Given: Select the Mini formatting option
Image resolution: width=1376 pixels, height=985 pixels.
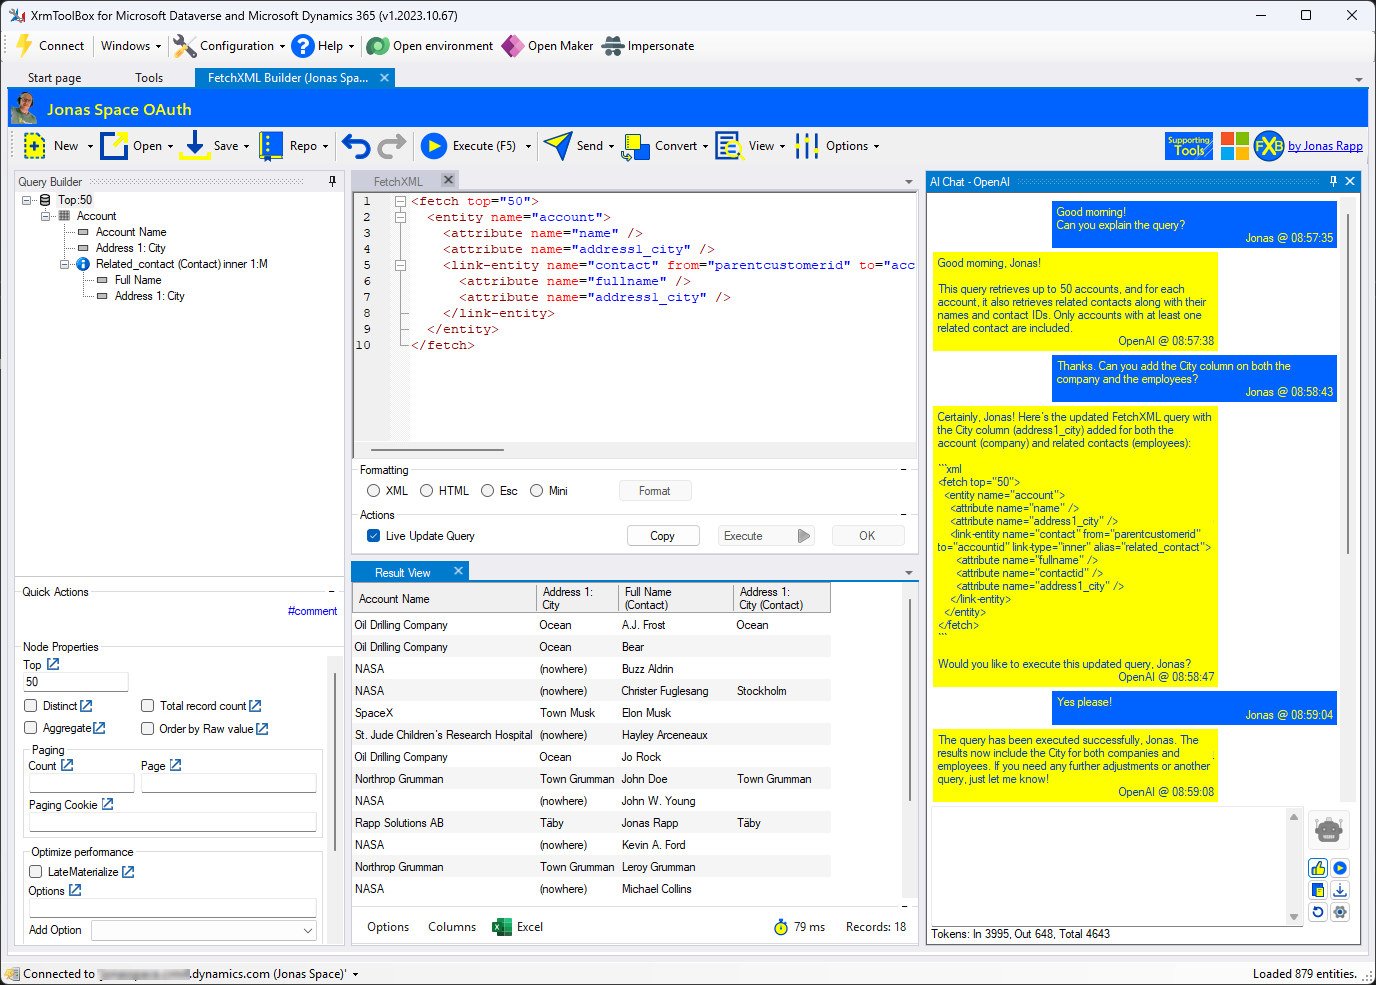Looking at the screenshot, I should pyautogui.click(x=537, y=491).
